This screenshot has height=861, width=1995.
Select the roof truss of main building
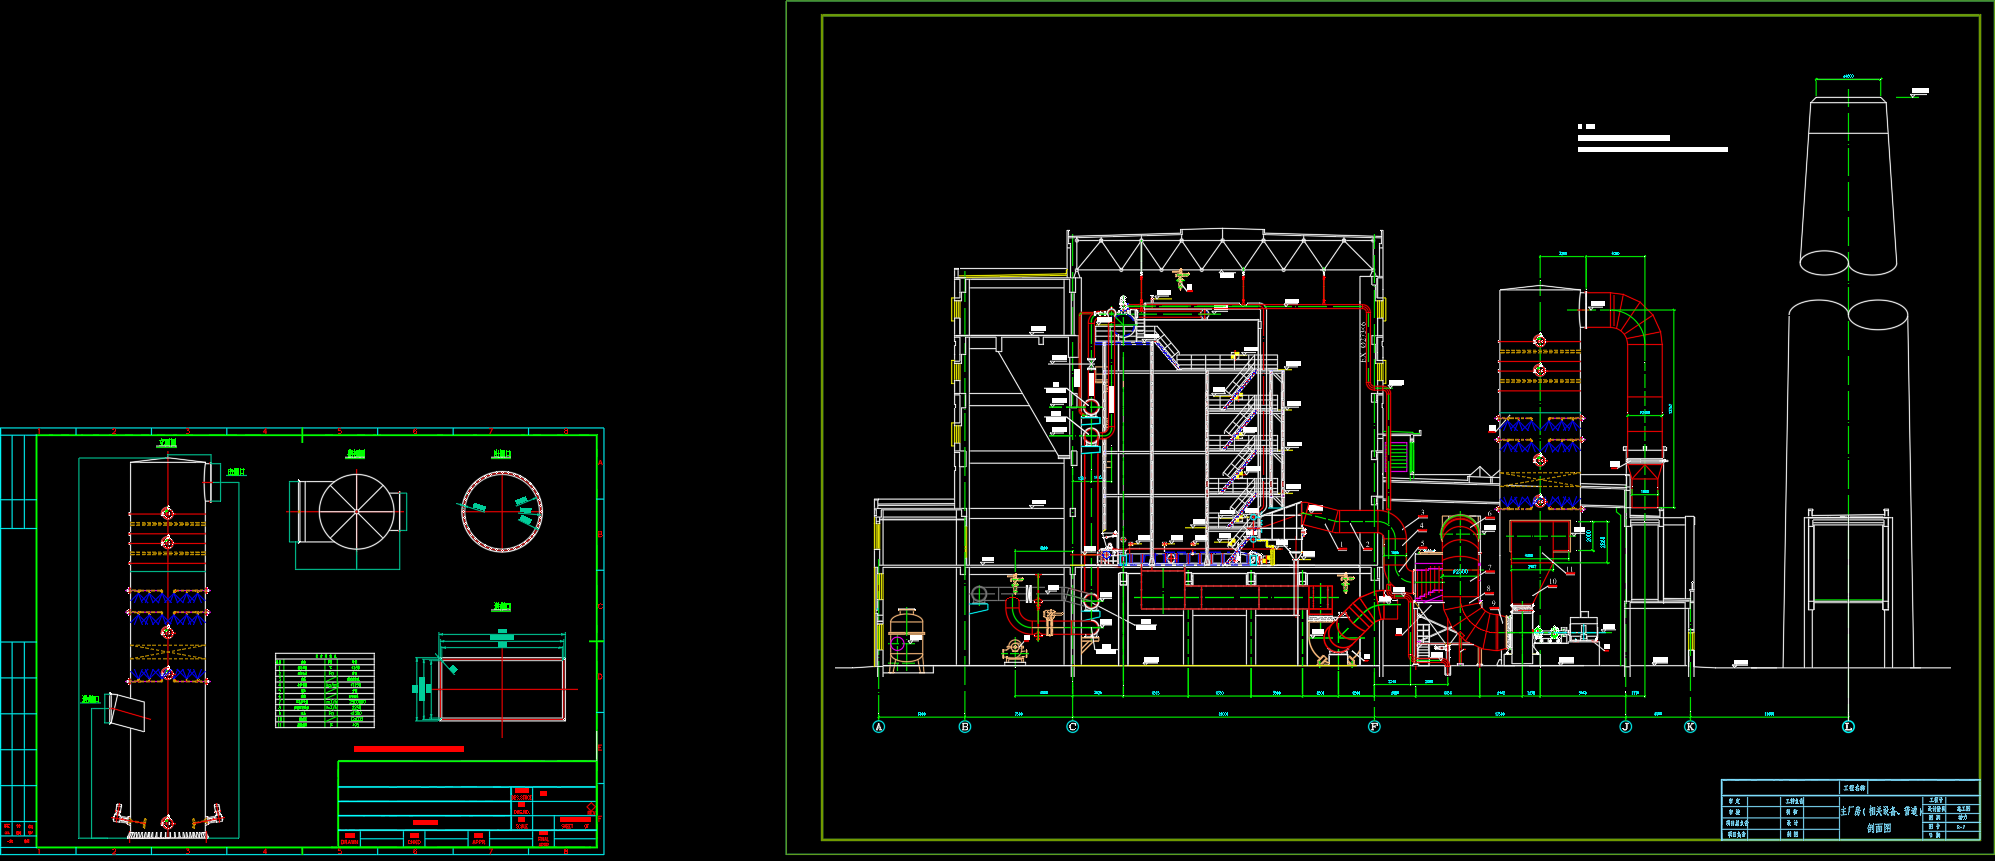coord(1225,251)
